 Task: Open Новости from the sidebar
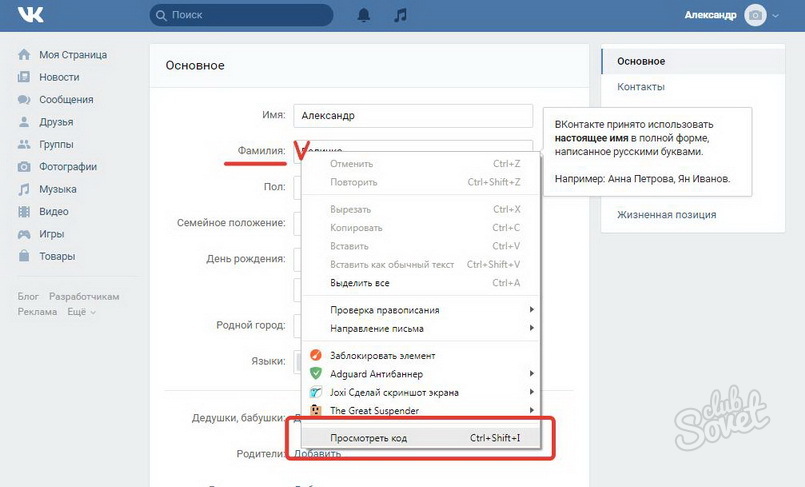point(59,77)
